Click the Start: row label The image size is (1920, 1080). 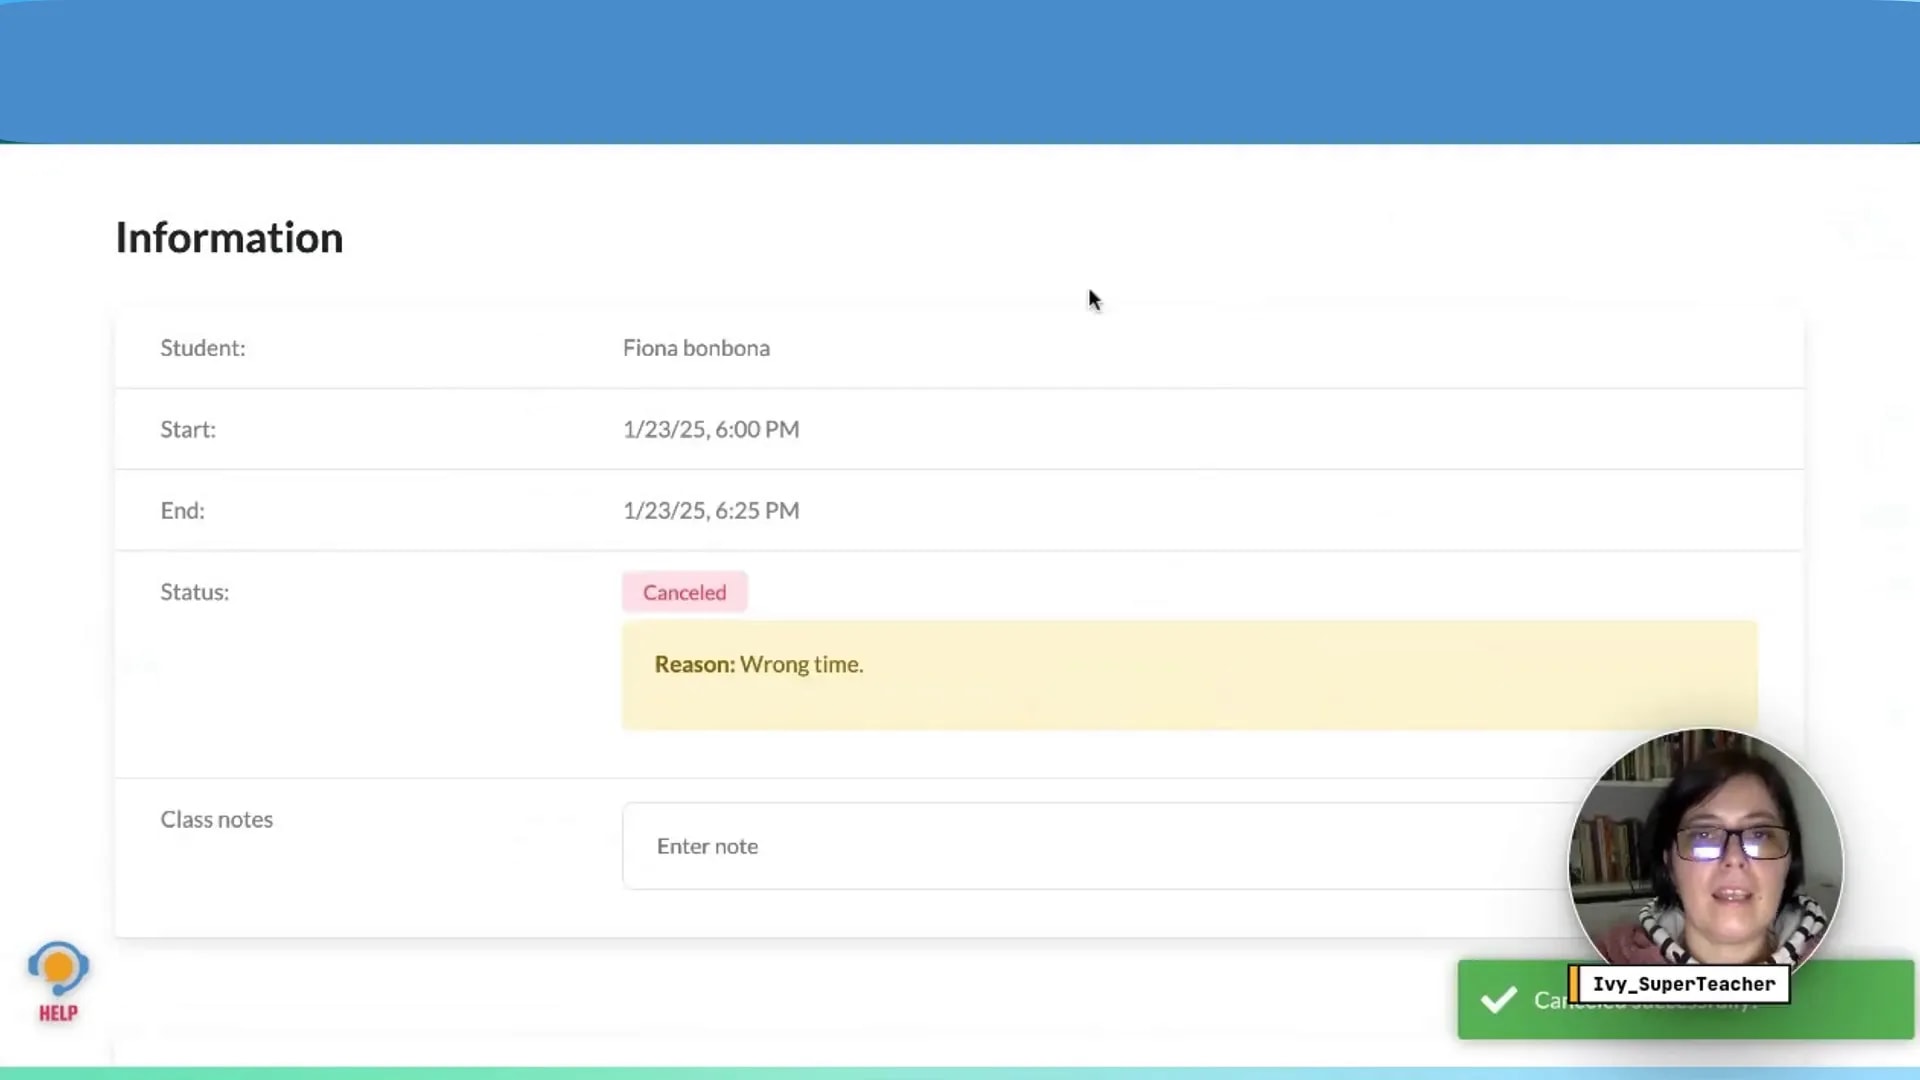coord(187,429)
